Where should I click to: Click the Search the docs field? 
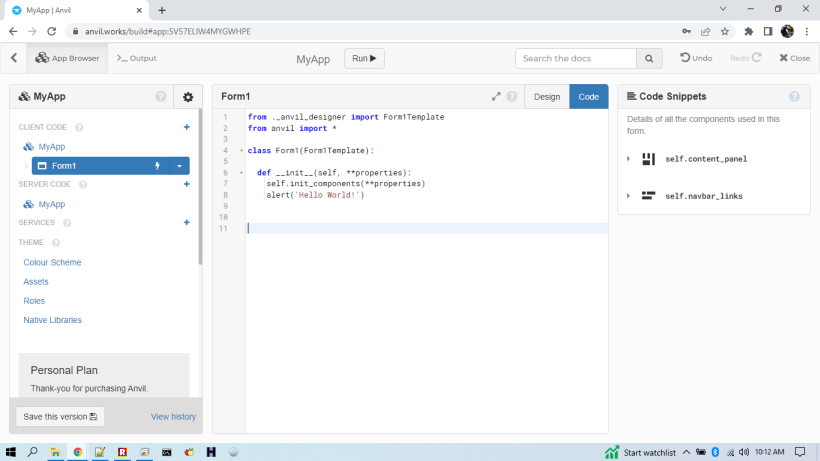tap(575, 58)
